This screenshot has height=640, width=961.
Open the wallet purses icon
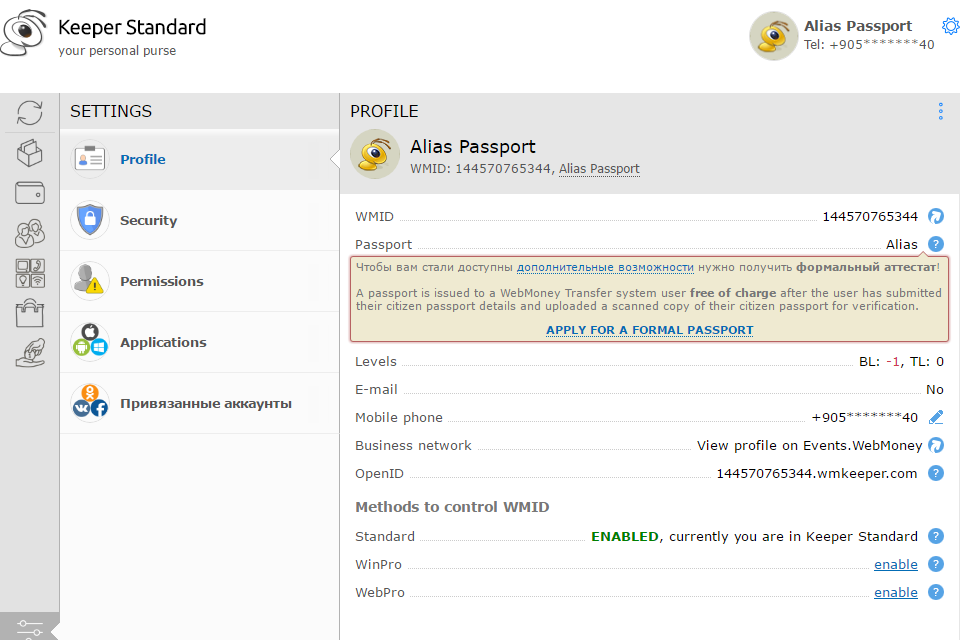tap(30, 193)
